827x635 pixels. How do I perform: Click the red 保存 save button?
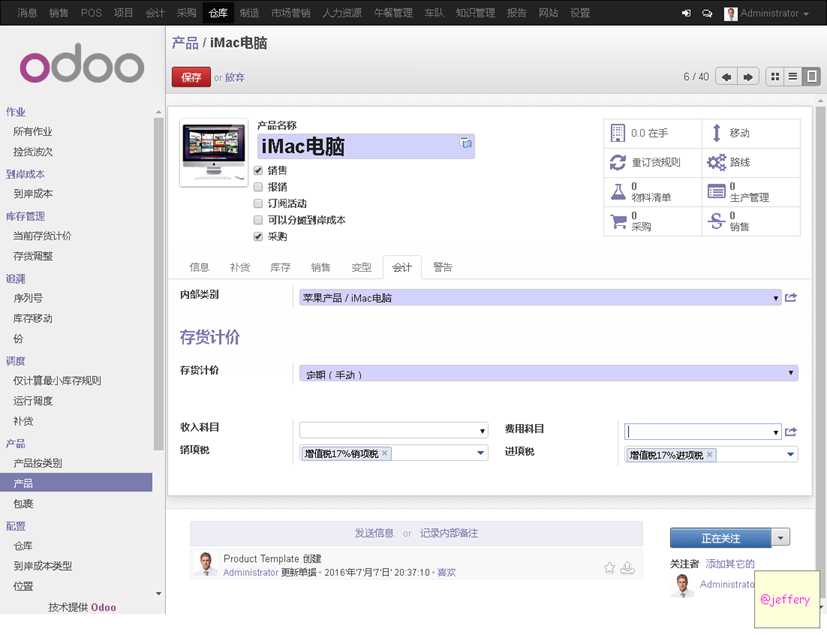click(x=191, y=78)
